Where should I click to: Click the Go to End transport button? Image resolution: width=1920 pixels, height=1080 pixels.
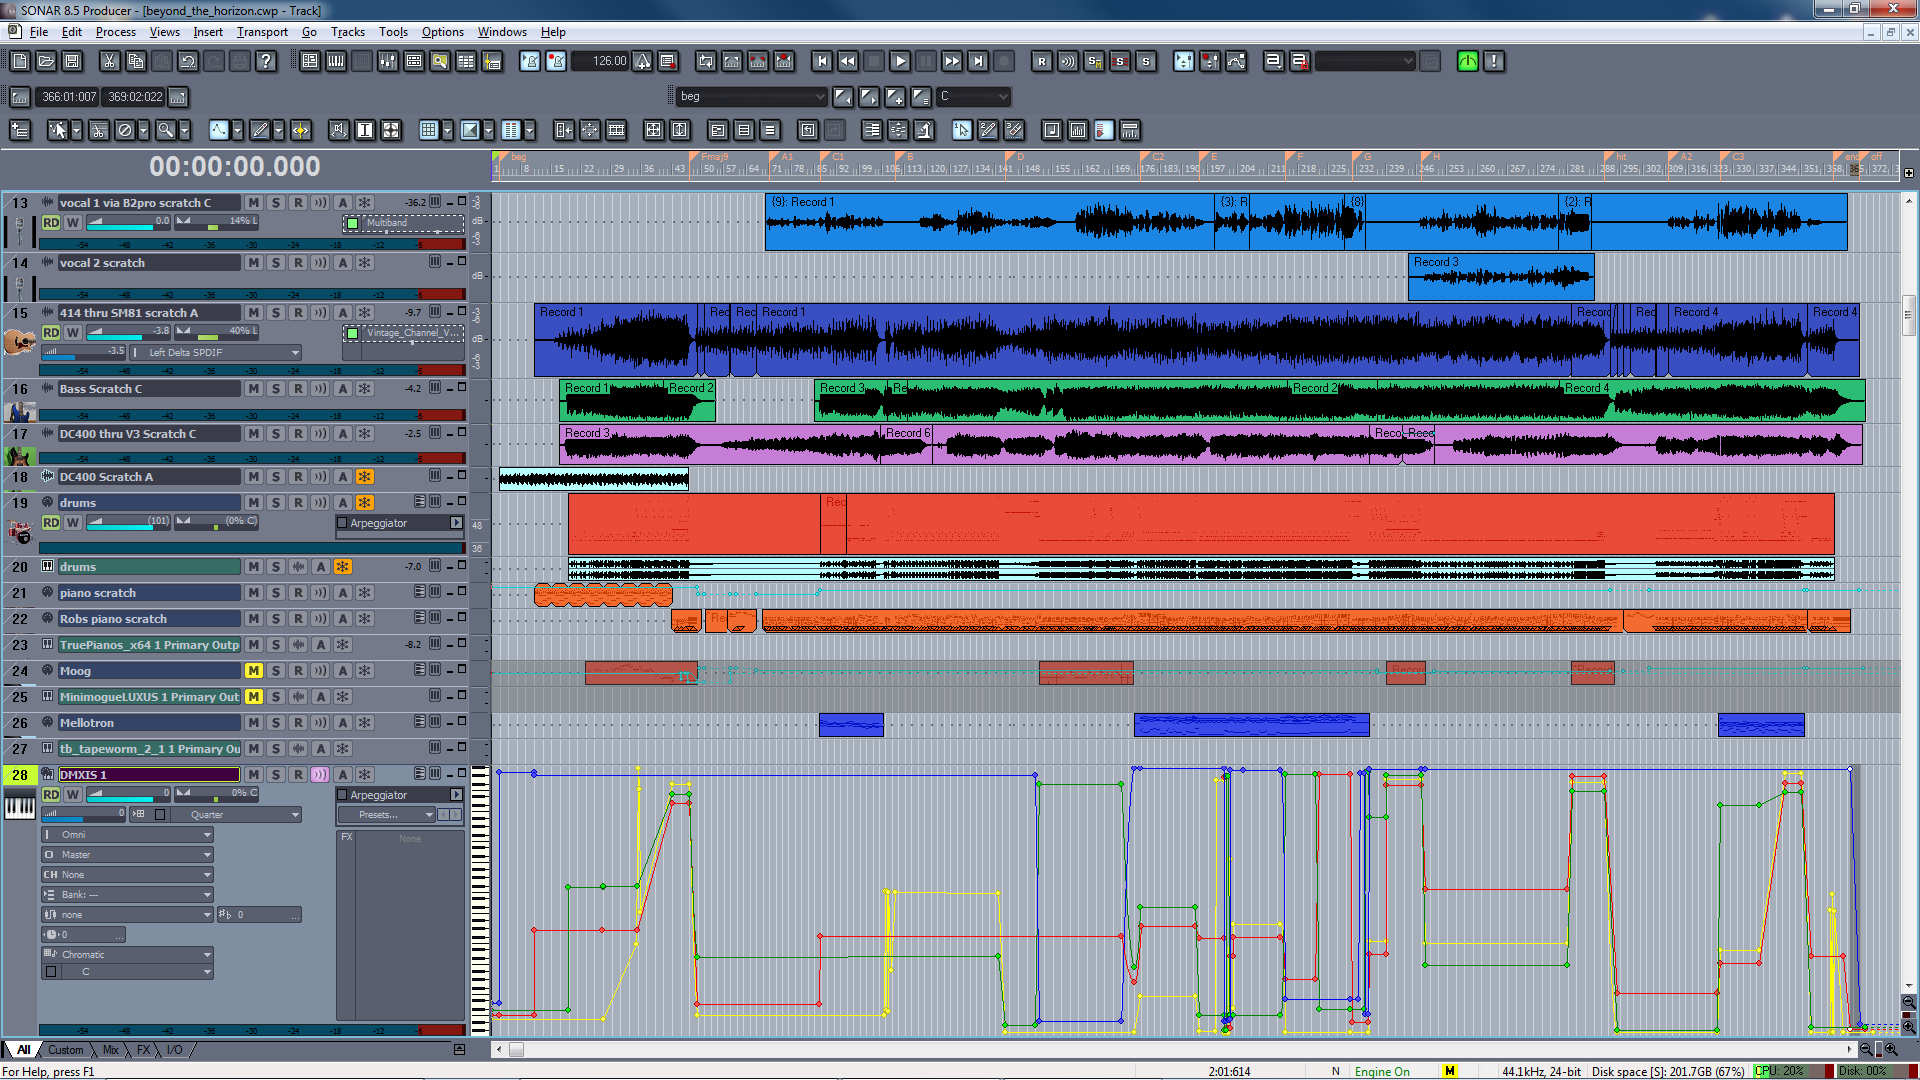click(978, 61)
